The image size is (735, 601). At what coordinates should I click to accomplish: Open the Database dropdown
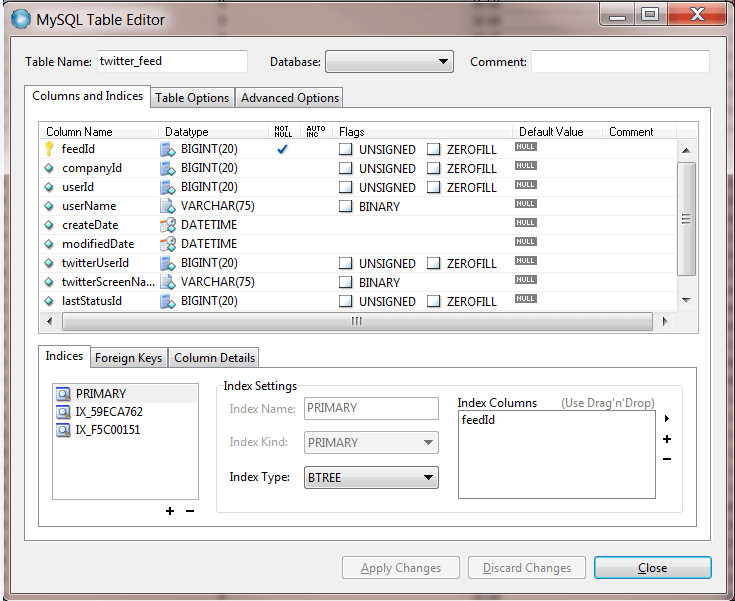click(389, 62)
